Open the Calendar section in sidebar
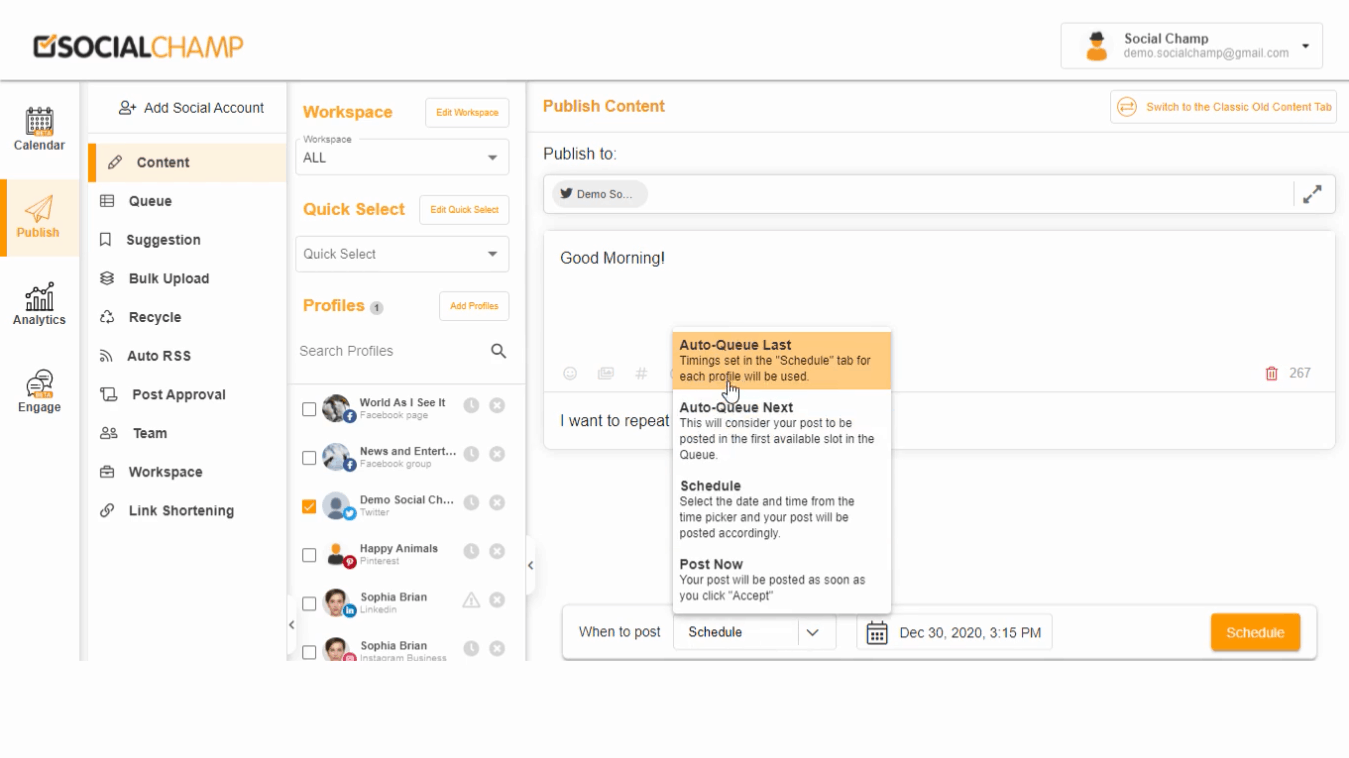This screenshot has width=1349, height=758. [x=39, y=129]
